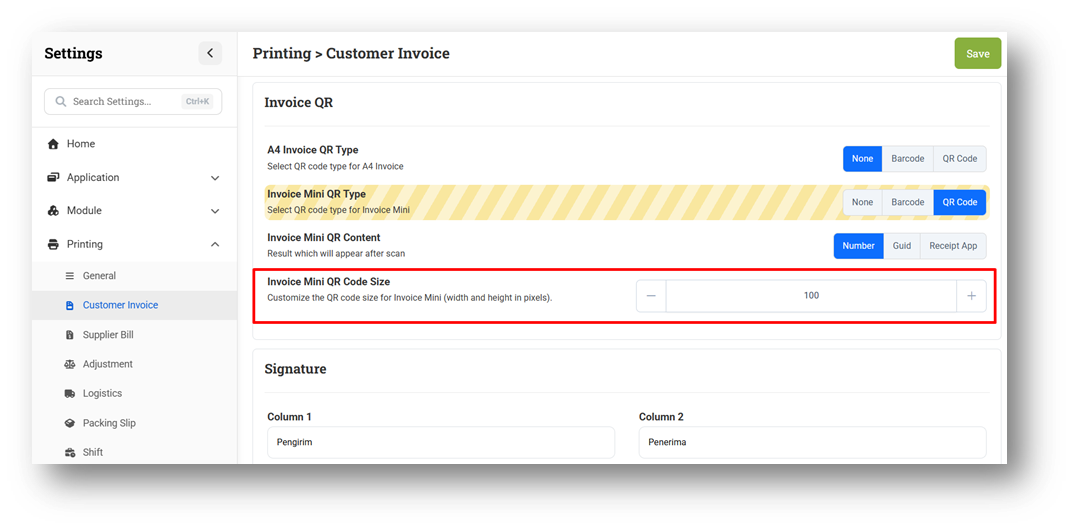The image size is (1072, 529).
Task: Select Receipt App as QR content
Action: pyautogui.click(x=952, y=246)
